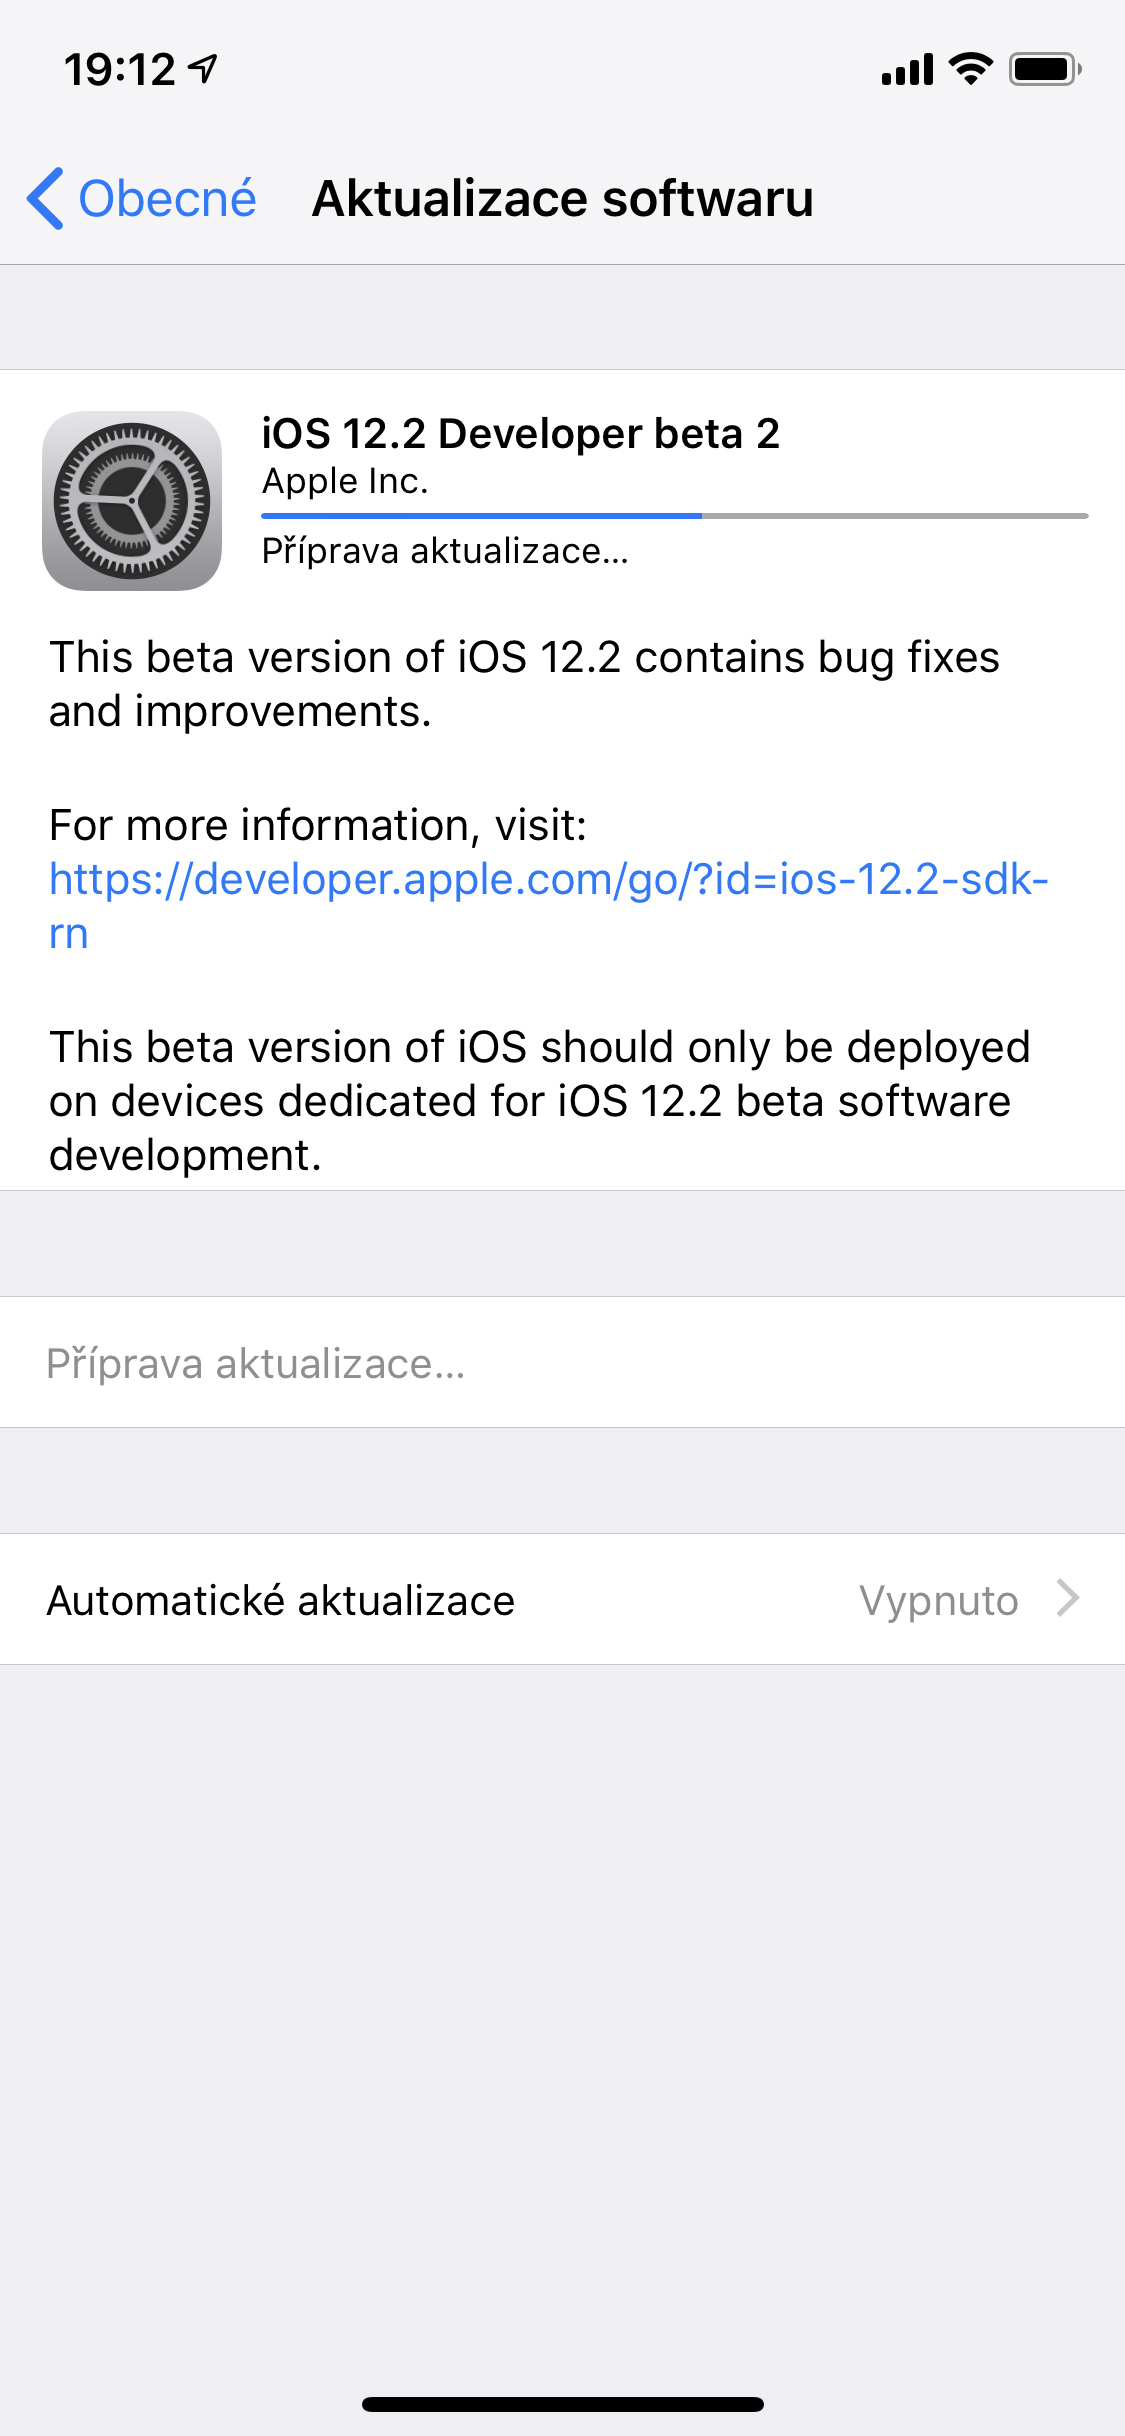This screenshot has width=1125, height=2436.
Task: Tap the blue back chevron icon
Action: tap(46, 198)
